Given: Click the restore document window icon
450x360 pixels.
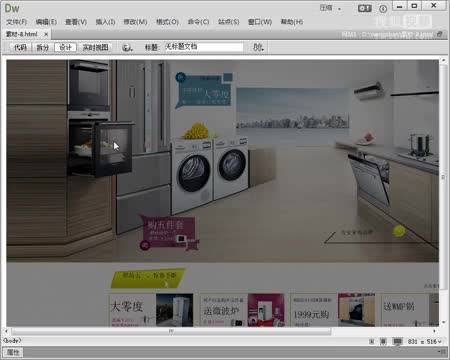Looking at the screenshot, I should pyautogui.click(x=440, y=34).
